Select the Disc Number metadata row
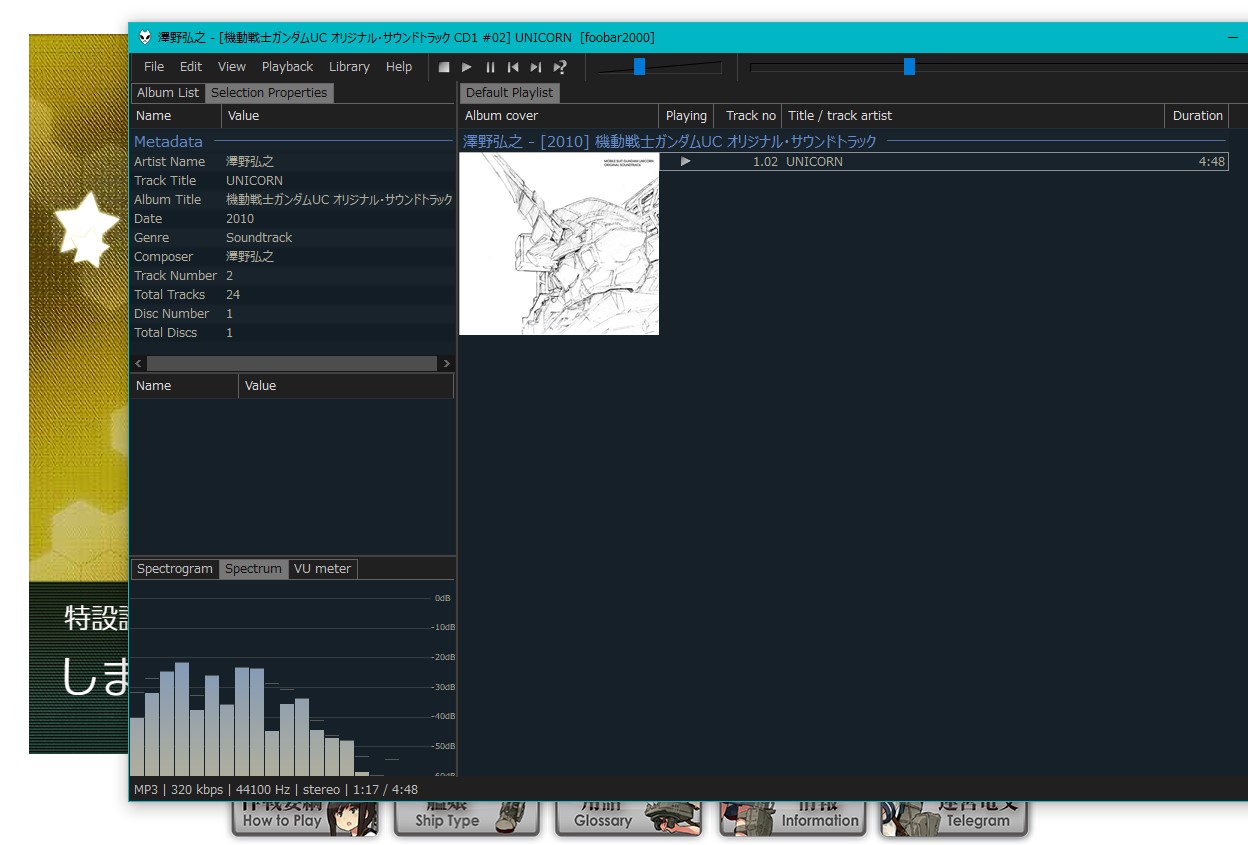Image resolution: width=1248 pixels, height=845 pixels. (x=293, y=314)
